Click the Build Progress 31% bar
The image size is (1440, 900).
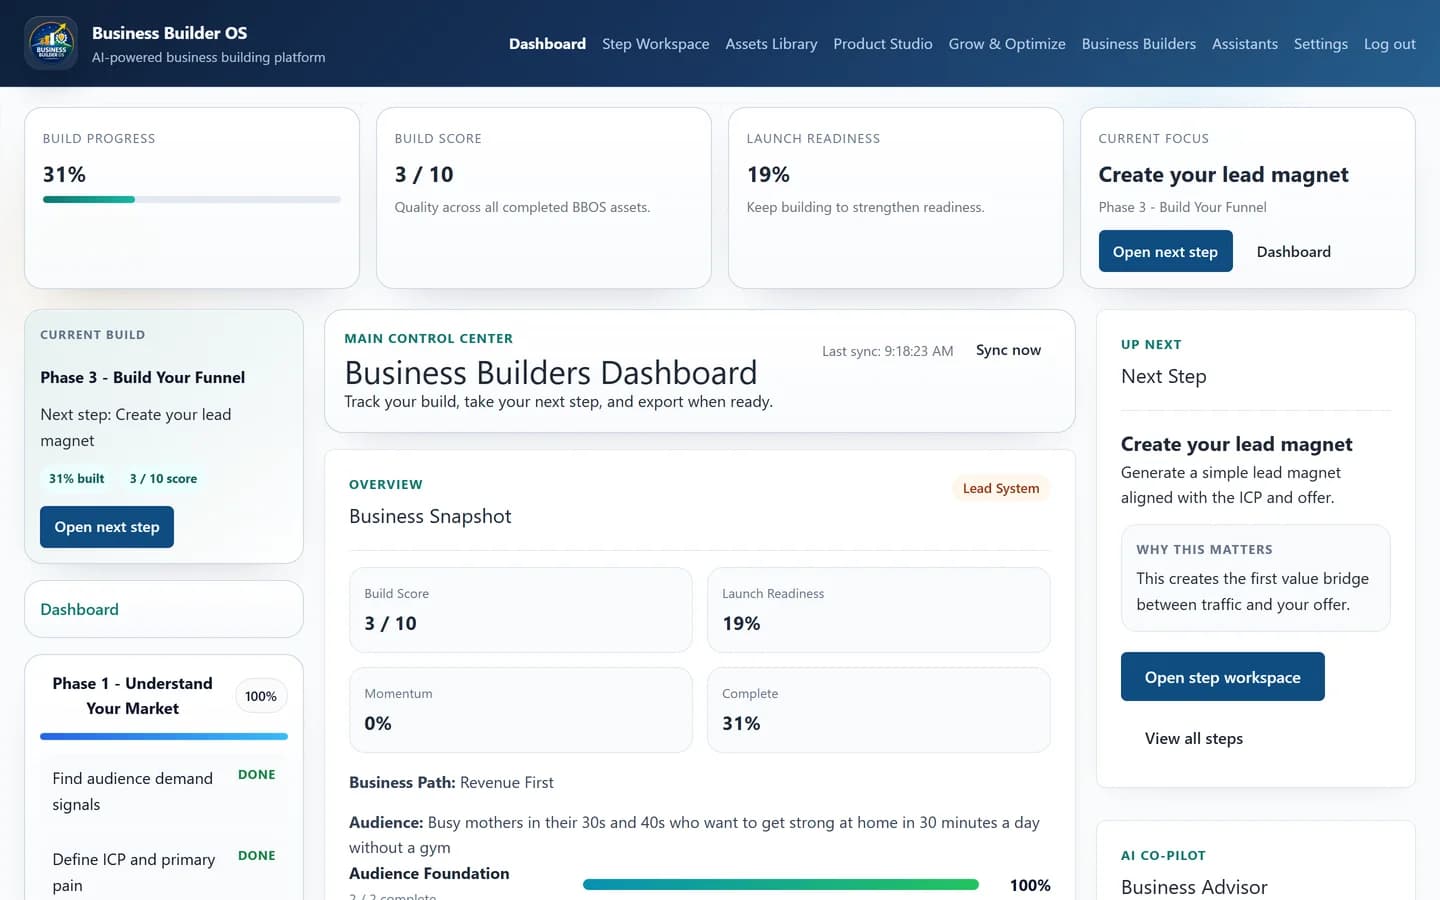tap(192, 199)
